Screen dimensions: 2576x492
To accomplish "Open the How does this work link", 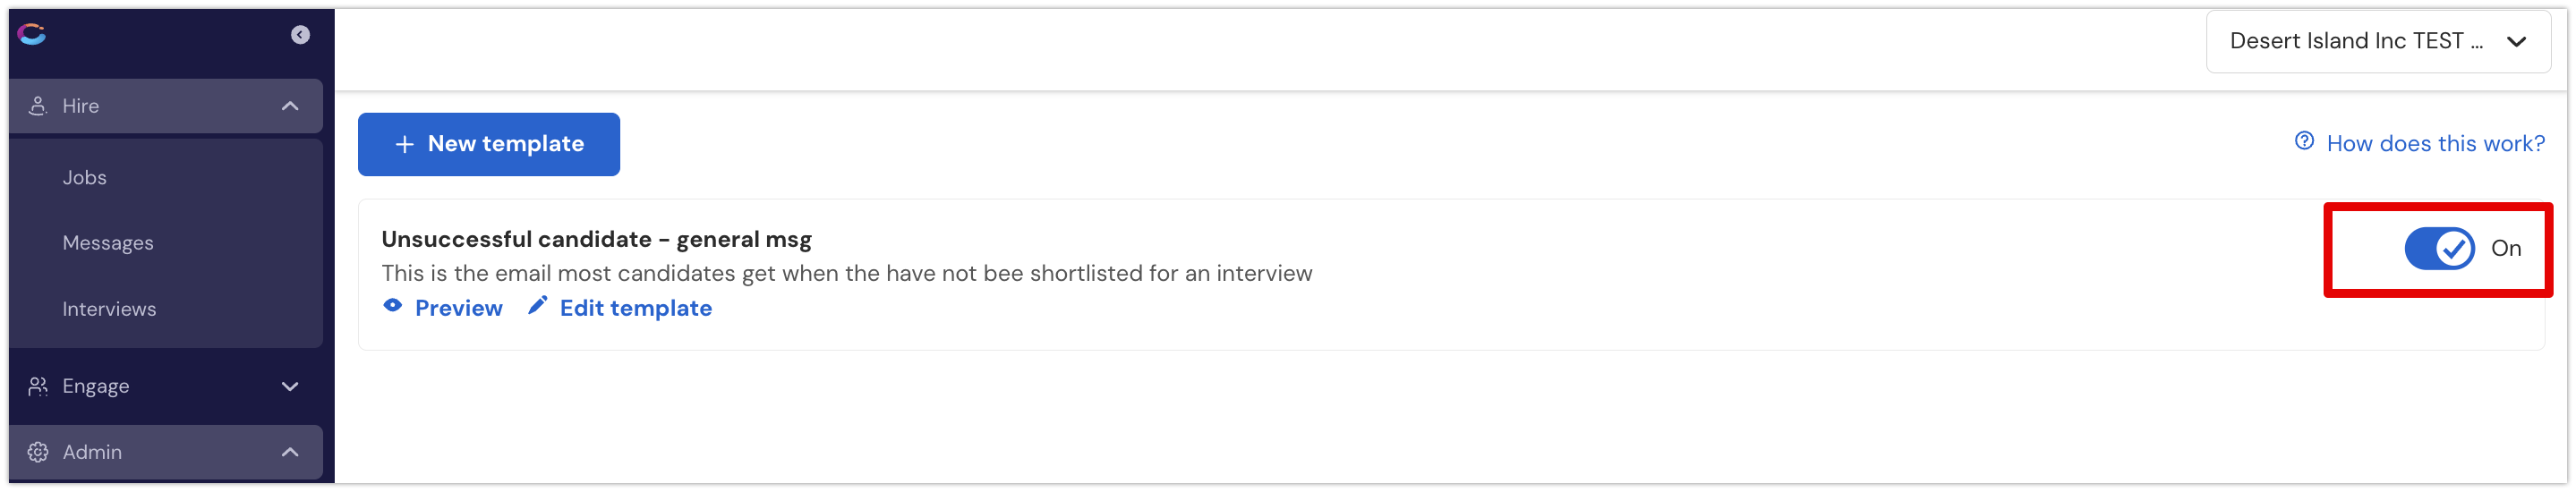I will click(x=2435, y=143).
